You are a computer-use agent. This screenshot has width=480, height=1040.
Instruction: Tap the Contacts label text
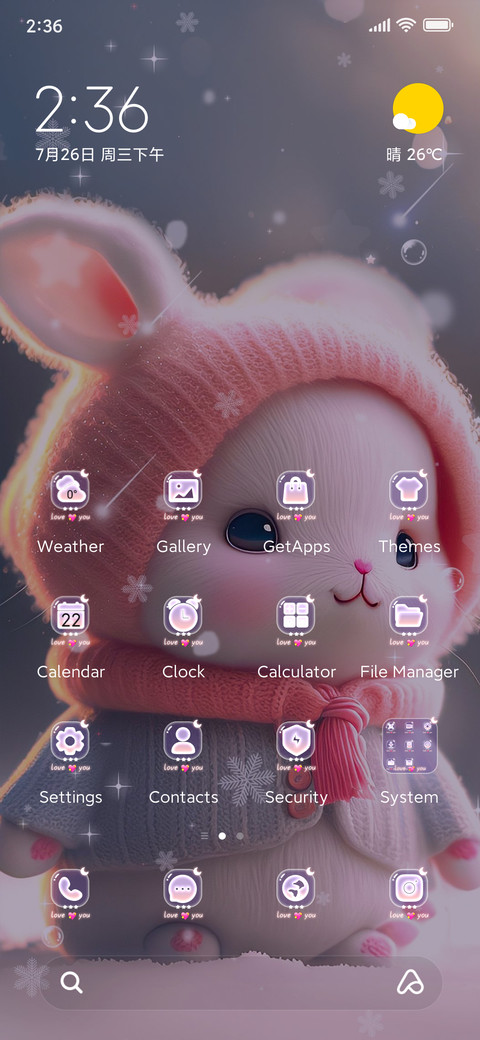(184, 797)
